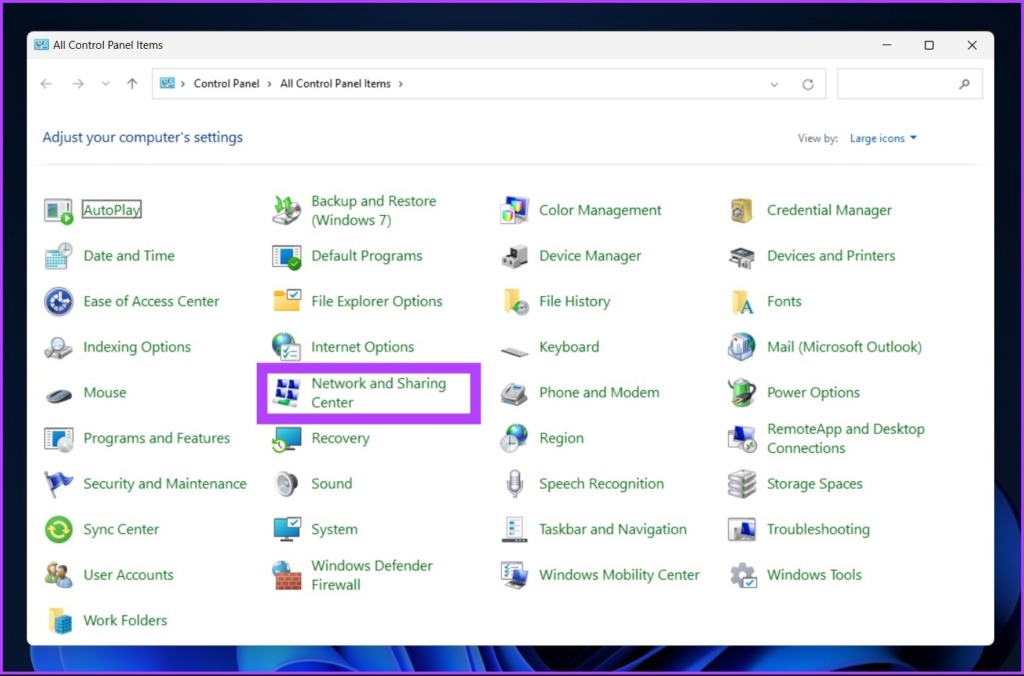Click the Power Options icon
The height and width of the screenshot is (676, 1024).
742,393
